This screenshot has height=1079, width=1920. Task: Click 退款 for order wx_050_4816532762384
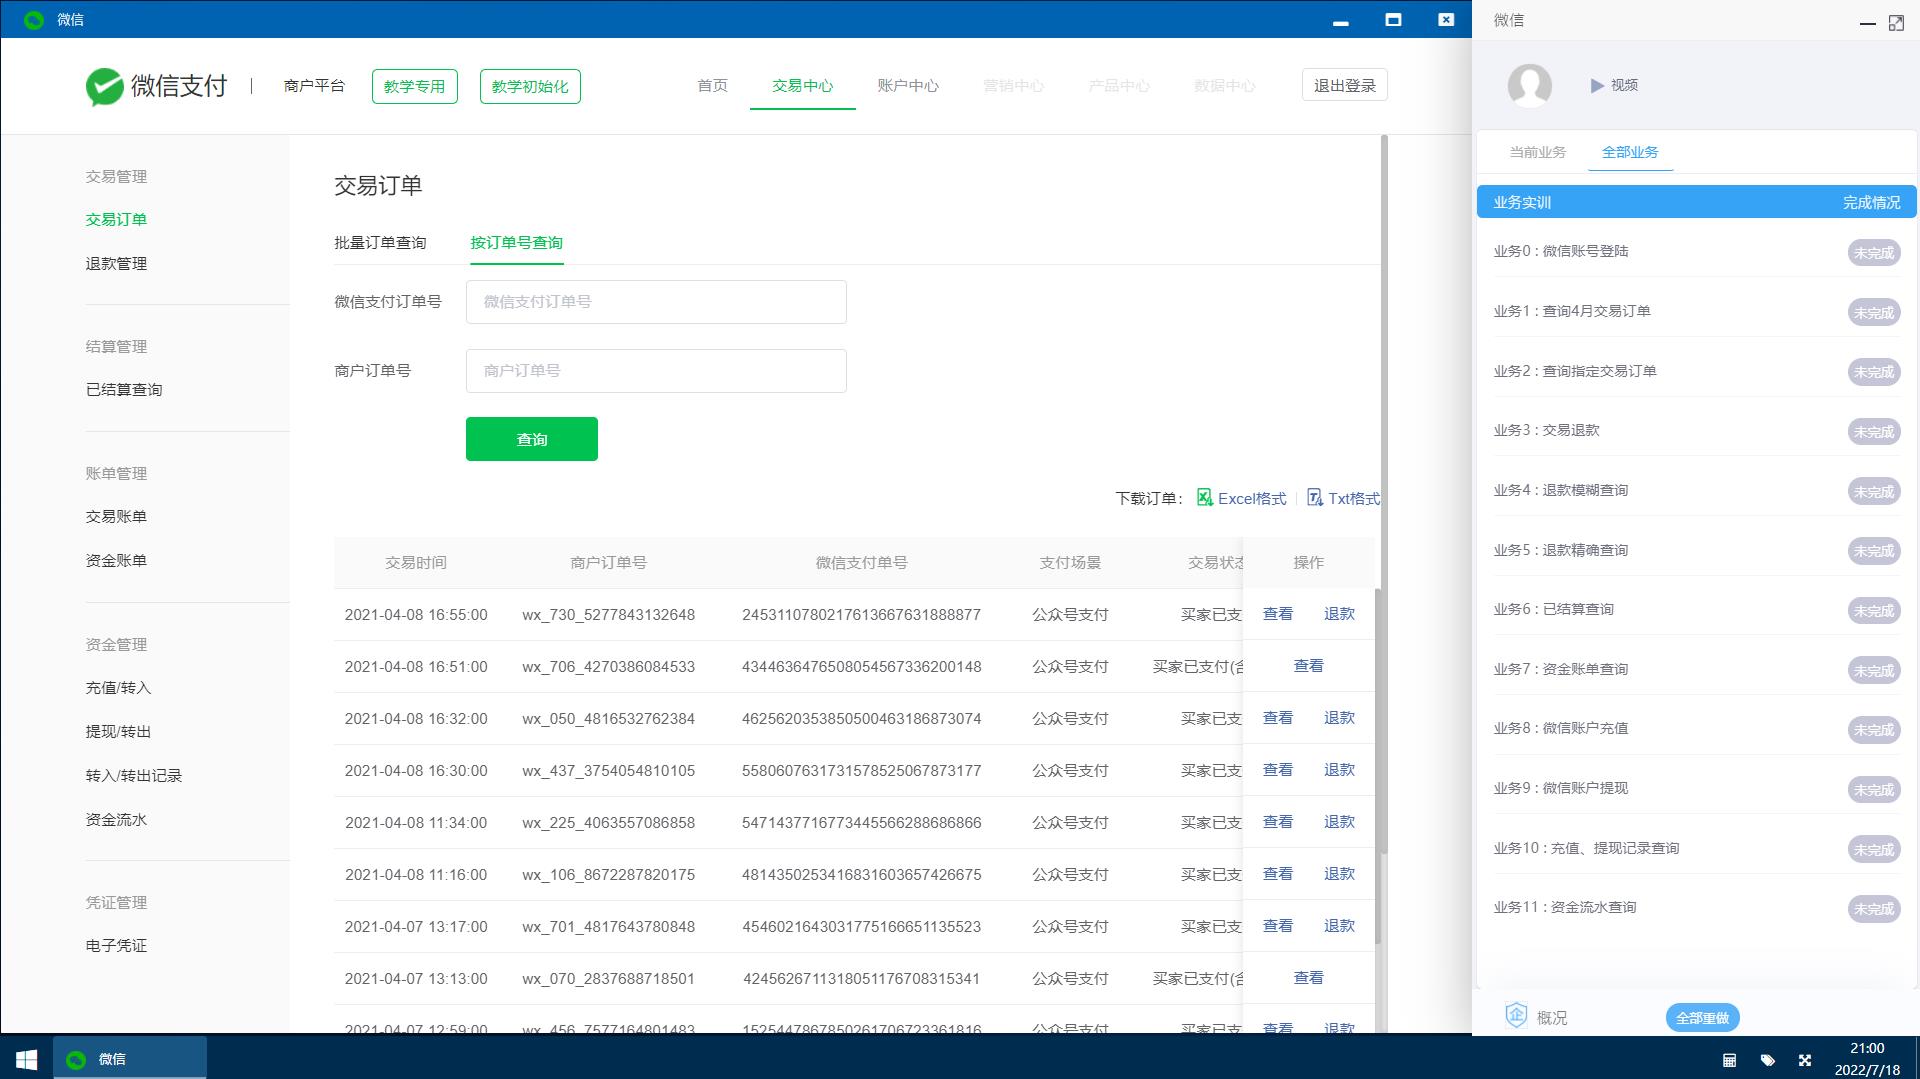point(1339,718)
